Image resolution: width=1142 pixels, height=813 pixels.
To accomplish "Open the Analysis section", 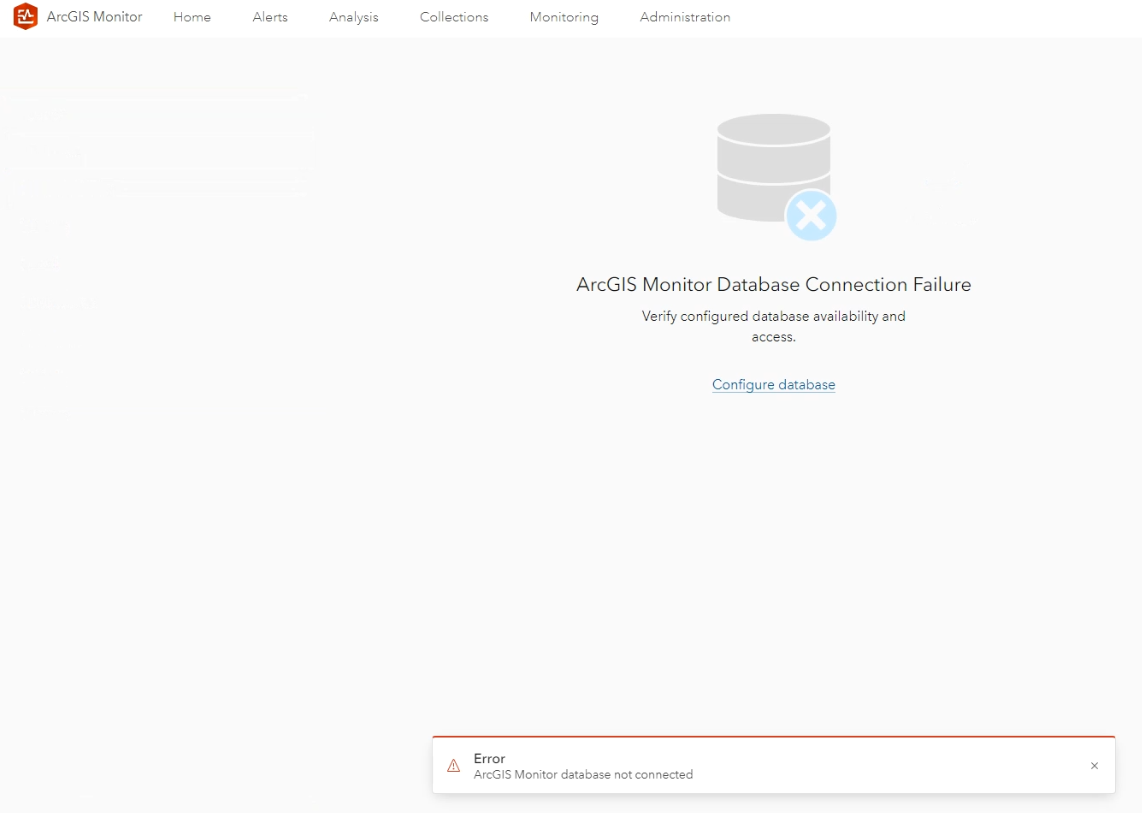I will 353,17.
